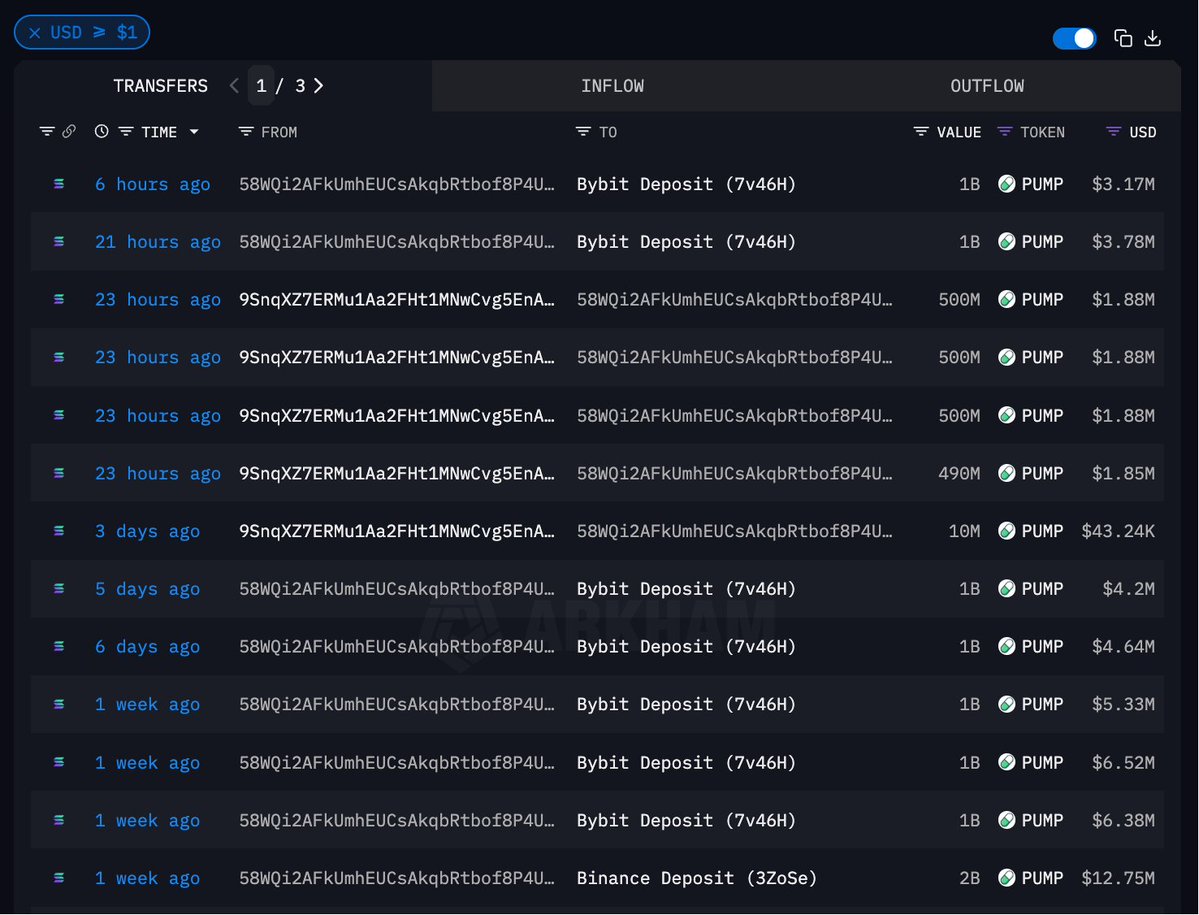1199x915 pixels.
Task: Click the PUMP token icon in the $5.33M row
Action: pyautogui.click(x=1006, y=704)
